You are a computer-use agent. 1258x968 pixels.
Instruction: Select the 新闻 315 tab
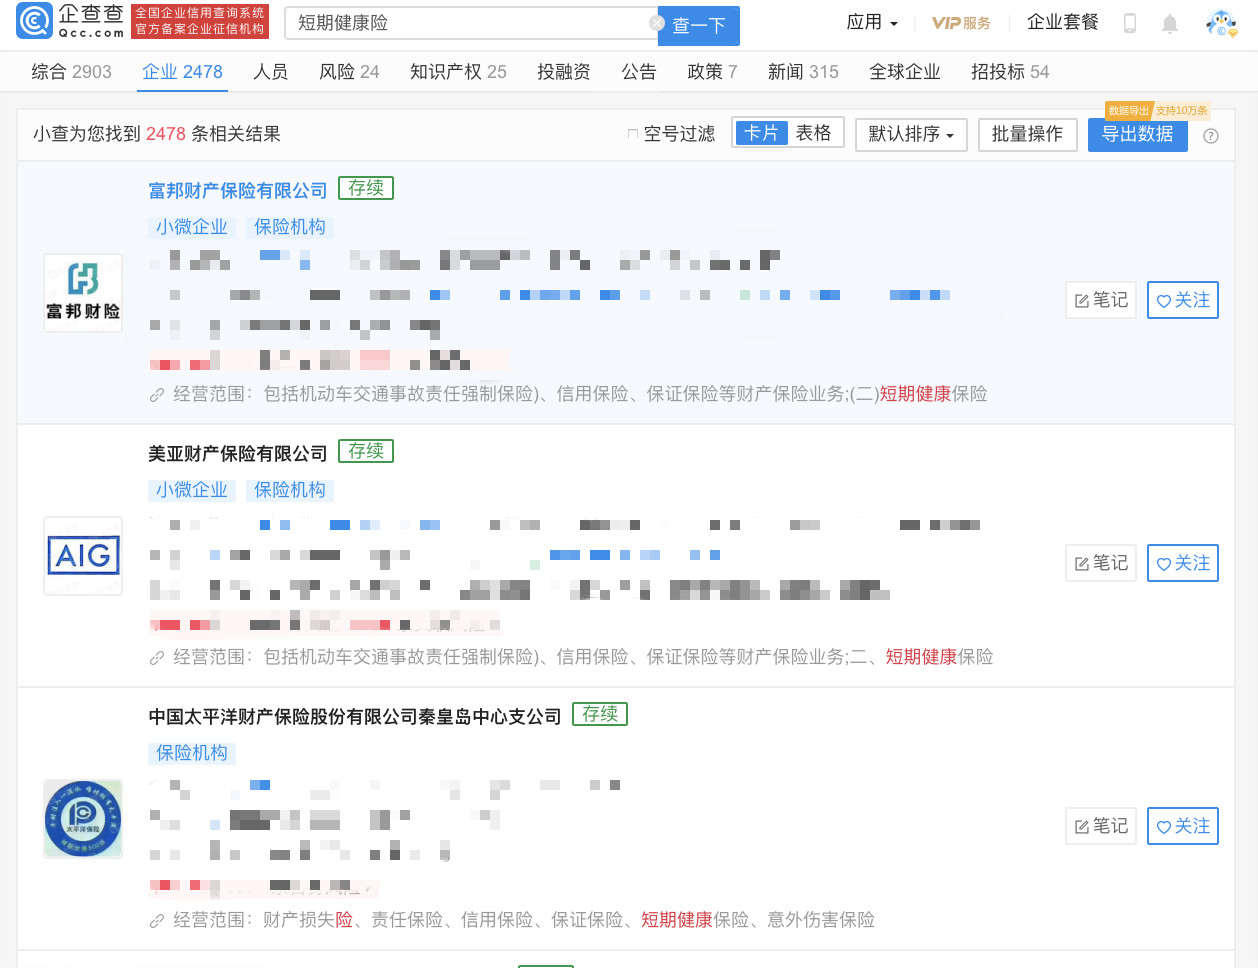(803, 72)
